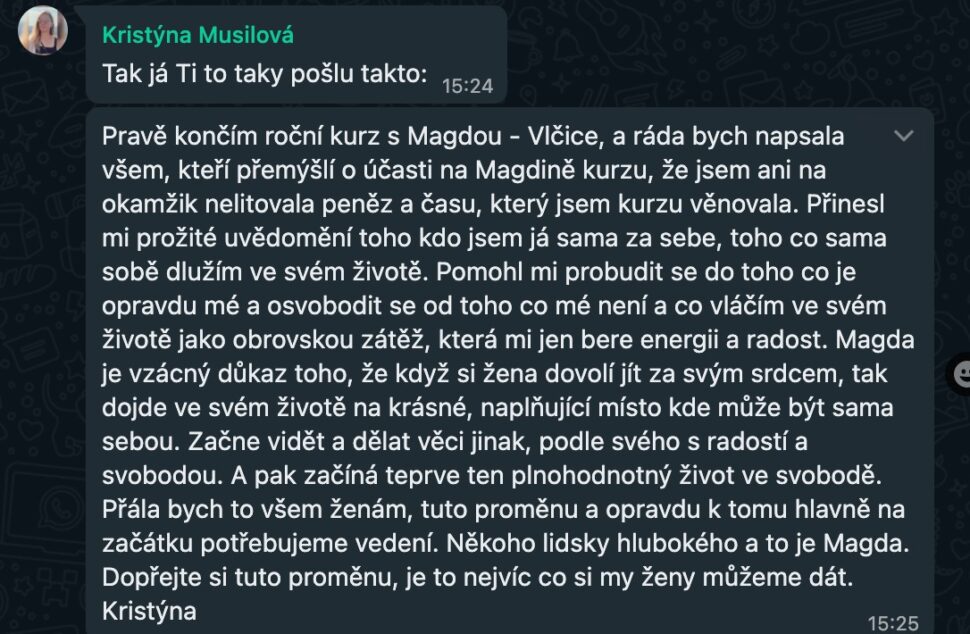Click the line starting 'sobě dlužím ve svém životě'
970x634 pixels.
pos(479,272)
